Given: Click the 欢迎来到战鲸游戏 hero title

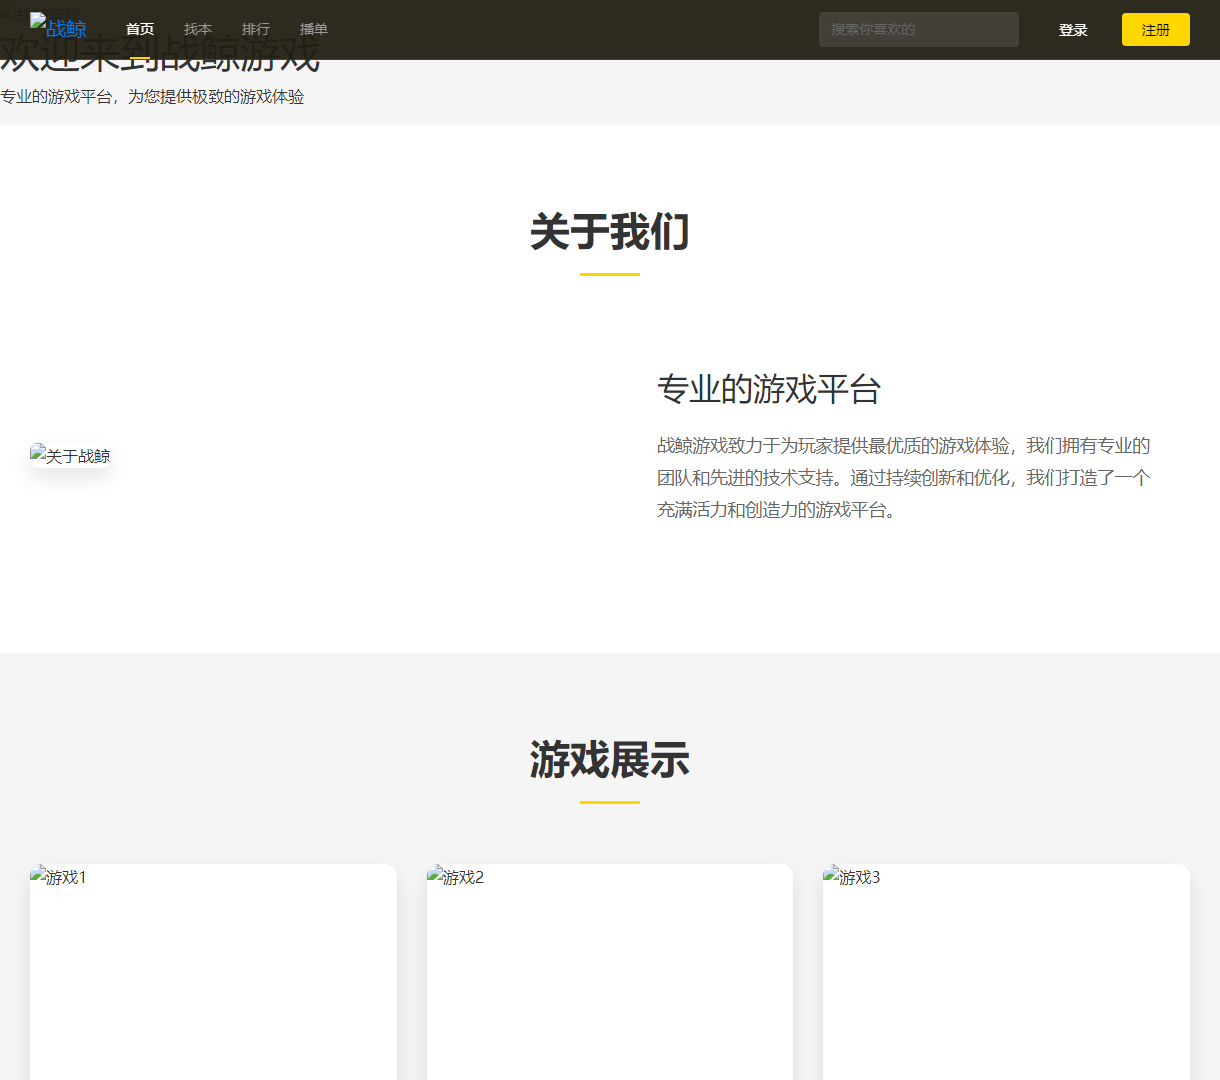Looking at the screenshot, I should (x=160, y=57).
